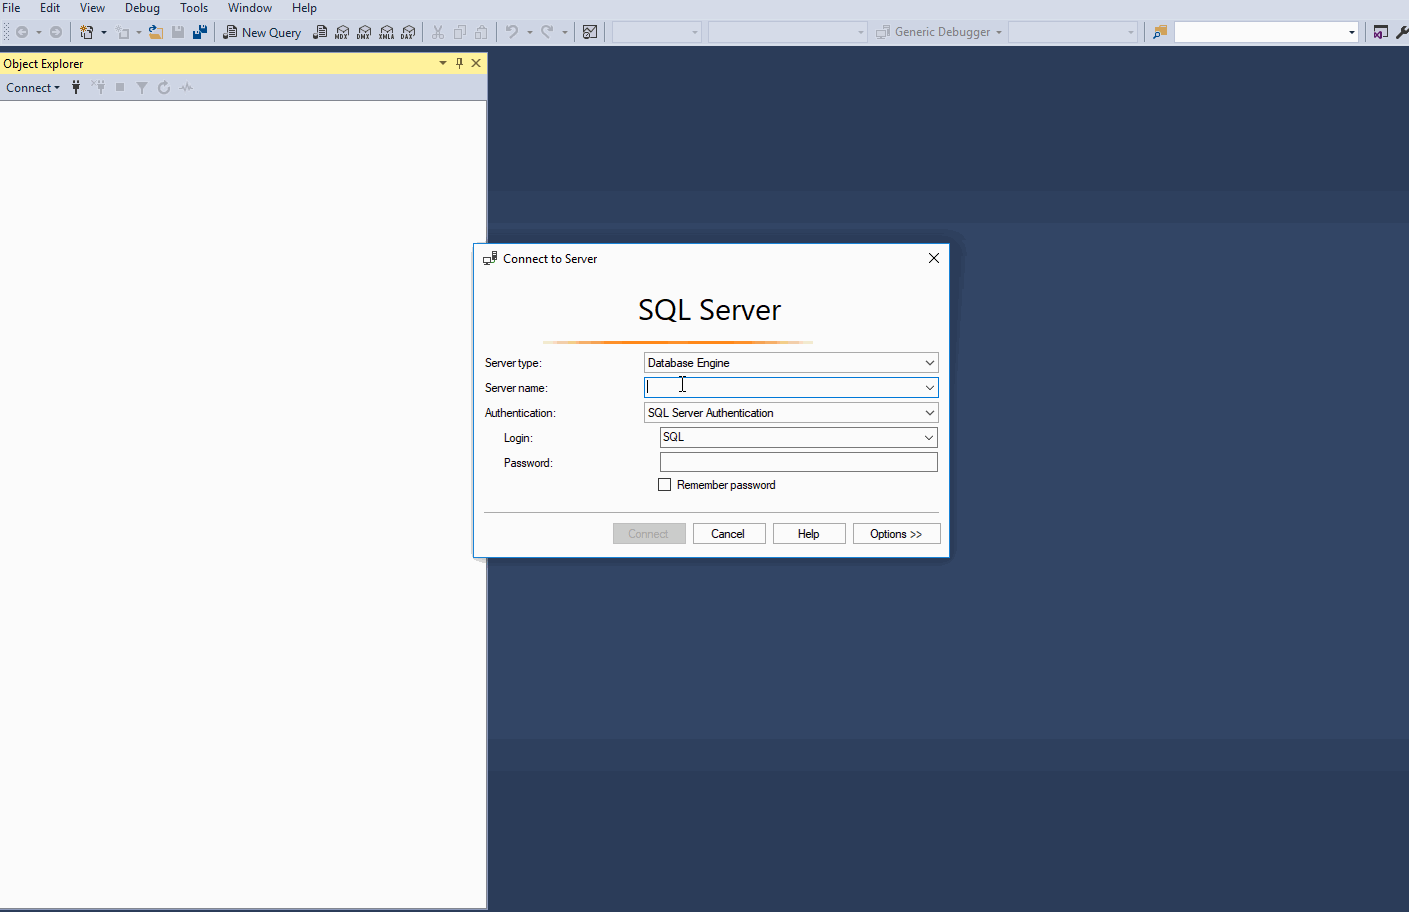1409x912 pixels.
Task: Click the Cancel button in the dialog
Action: (x=728, y=534)
